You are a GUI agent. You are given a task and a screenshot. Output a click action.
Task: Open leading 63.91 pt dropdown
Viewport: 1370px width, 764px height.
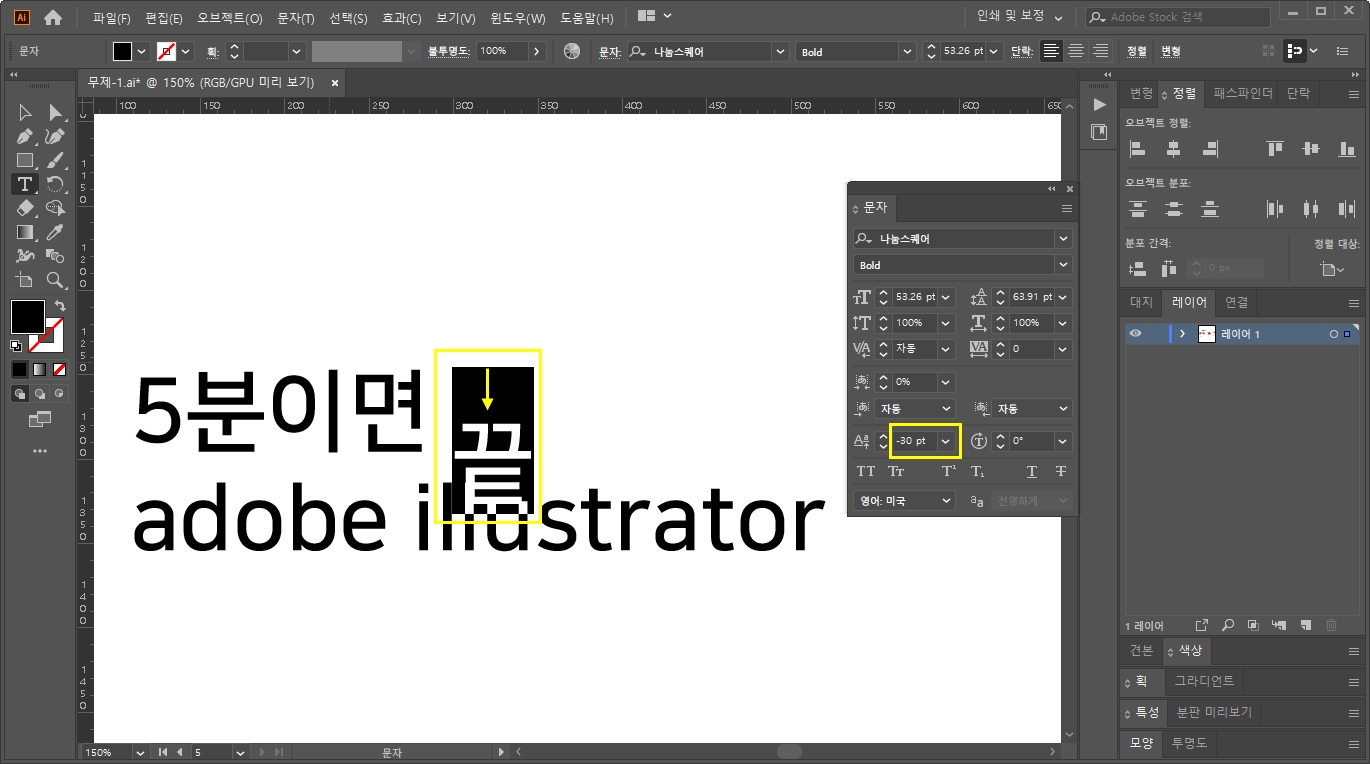(1063, 297)
